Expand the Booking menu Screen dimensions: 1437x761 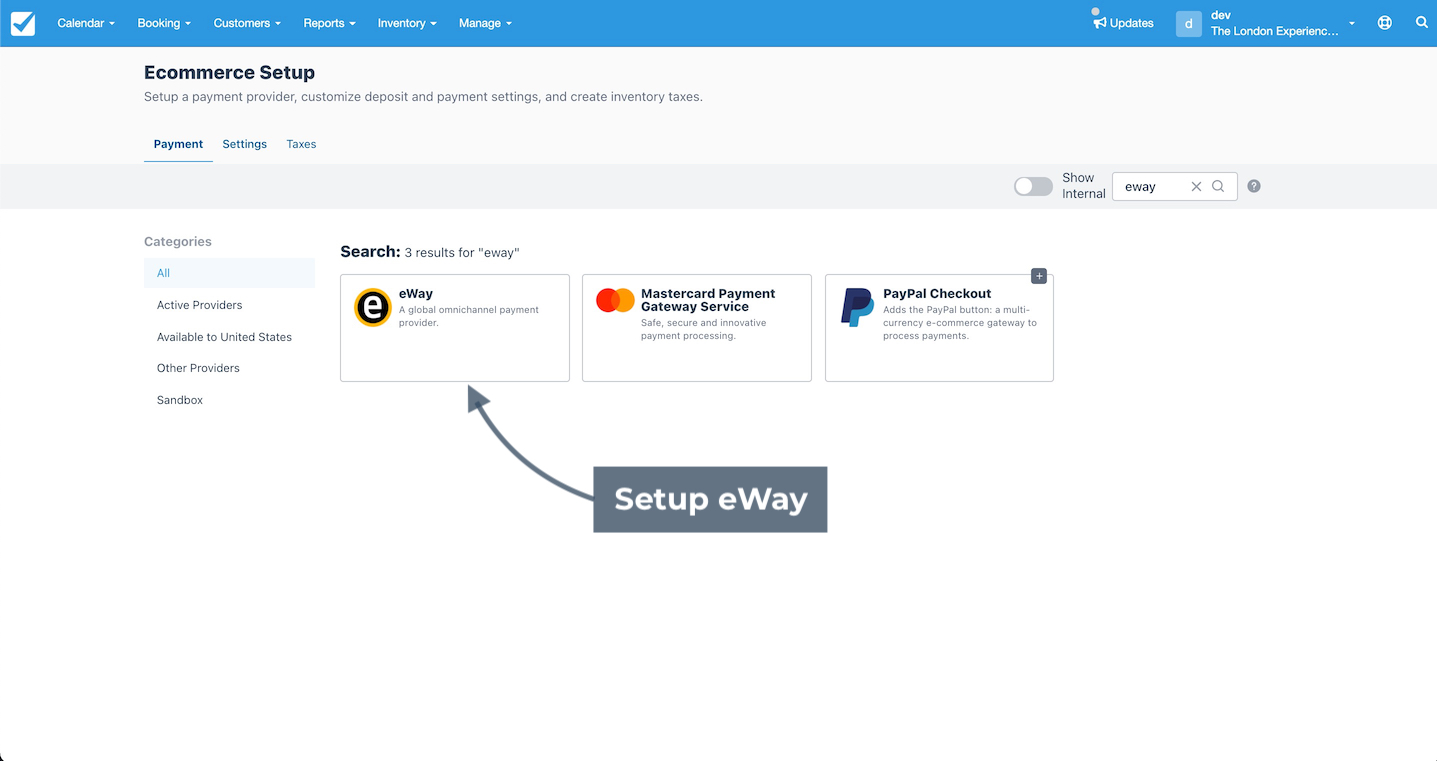[x=164, y=23]
